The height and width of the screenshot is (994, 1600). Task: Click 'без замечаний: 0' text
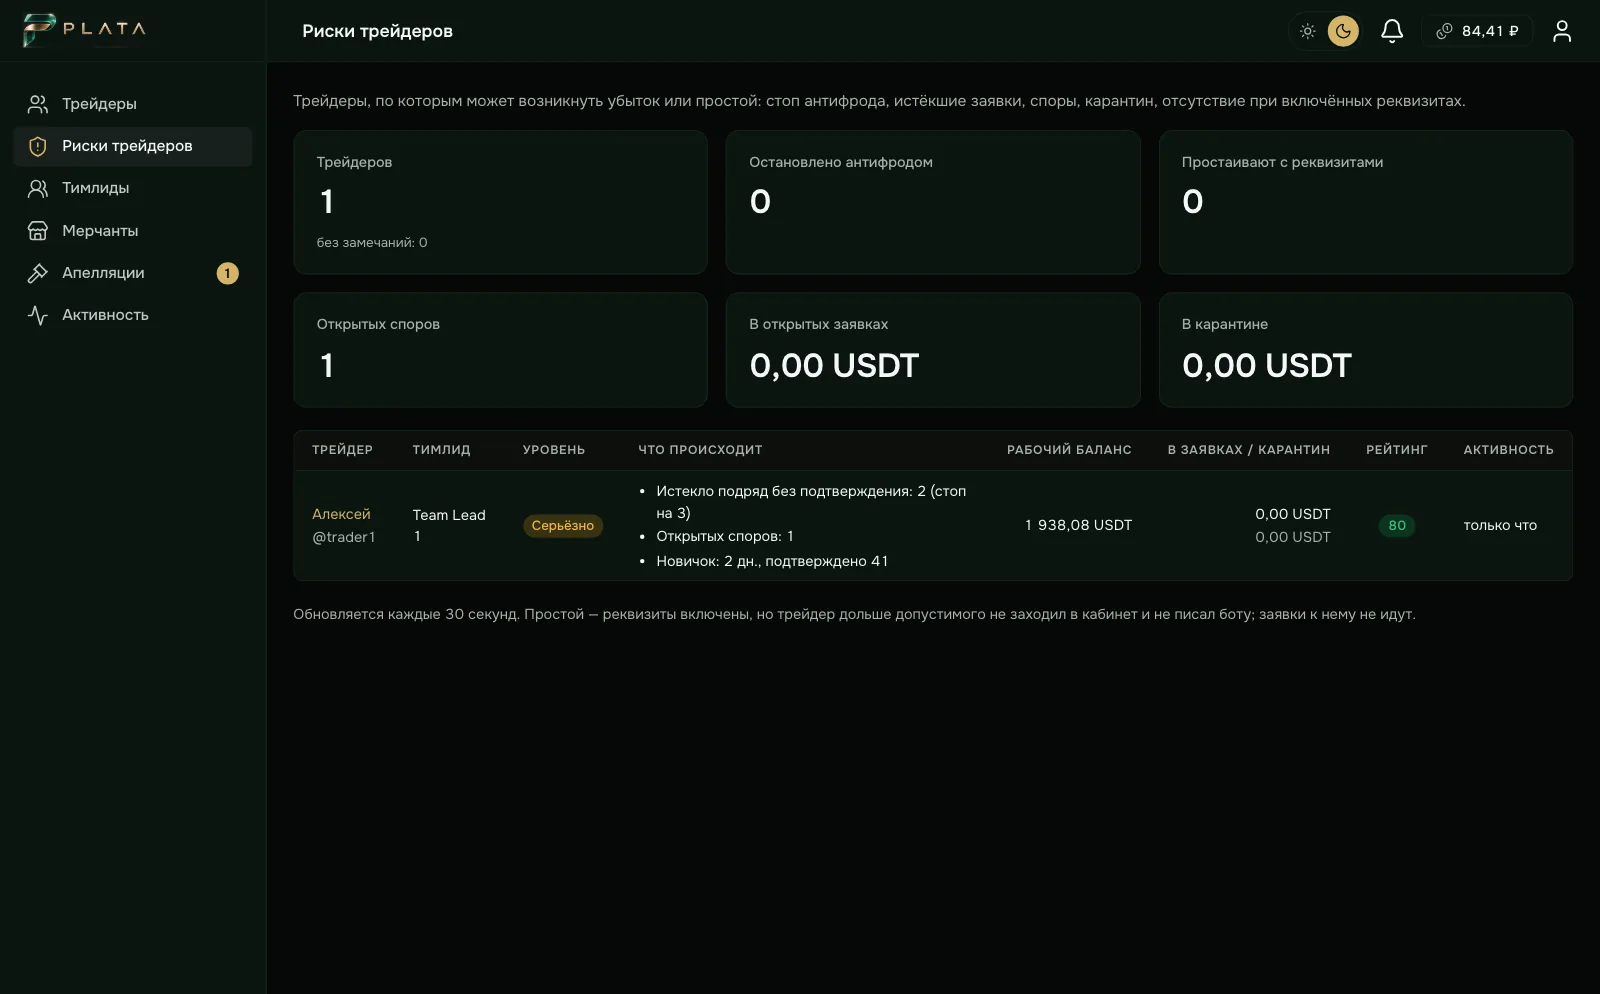click(x=372, y=243)
